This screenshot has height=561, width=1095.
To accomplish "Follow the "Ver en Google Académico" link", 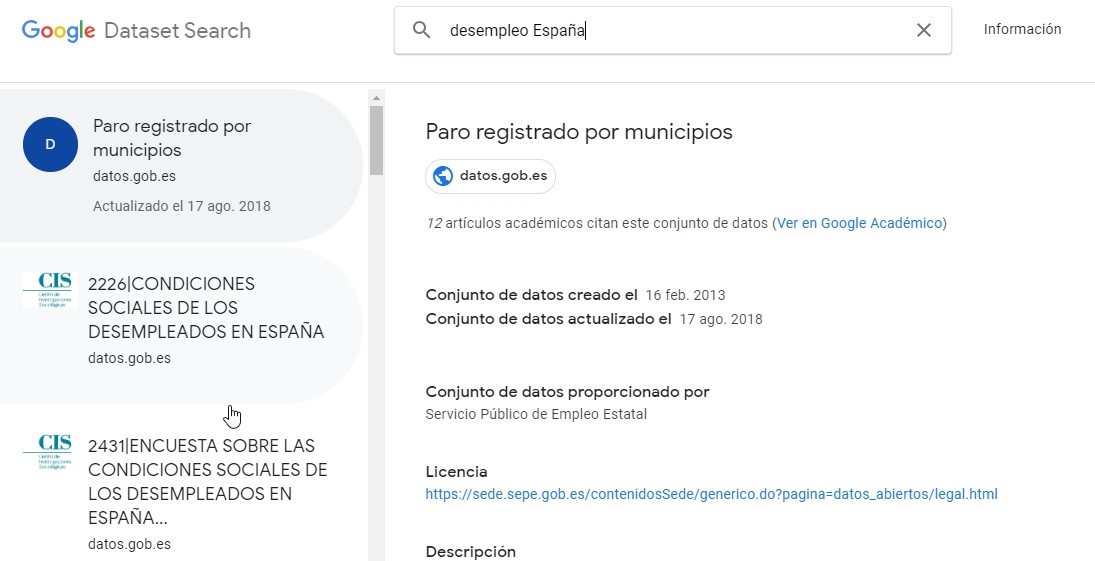I will point(859,223).
